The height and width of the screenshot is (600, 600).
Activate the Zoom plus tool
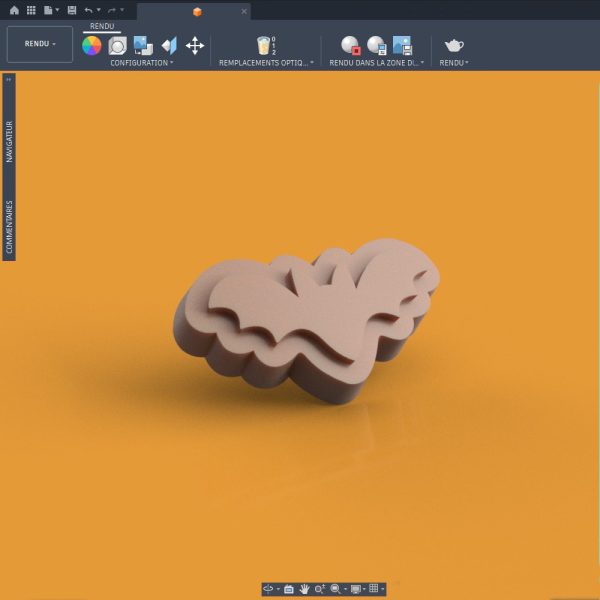pos(320,589)
